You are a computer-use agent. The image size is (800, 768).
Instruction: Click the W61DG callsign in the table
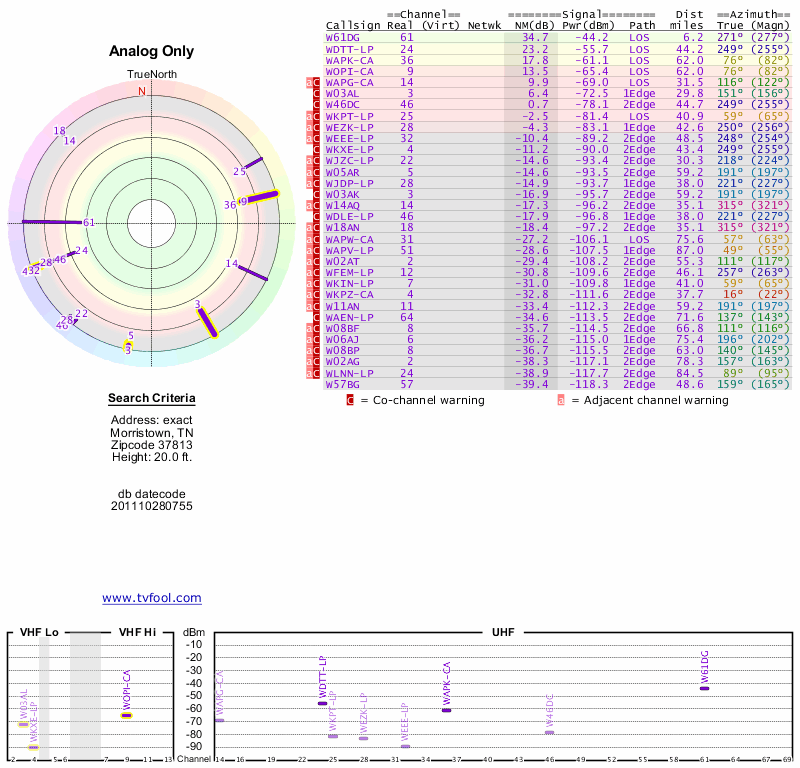(342, 37)
